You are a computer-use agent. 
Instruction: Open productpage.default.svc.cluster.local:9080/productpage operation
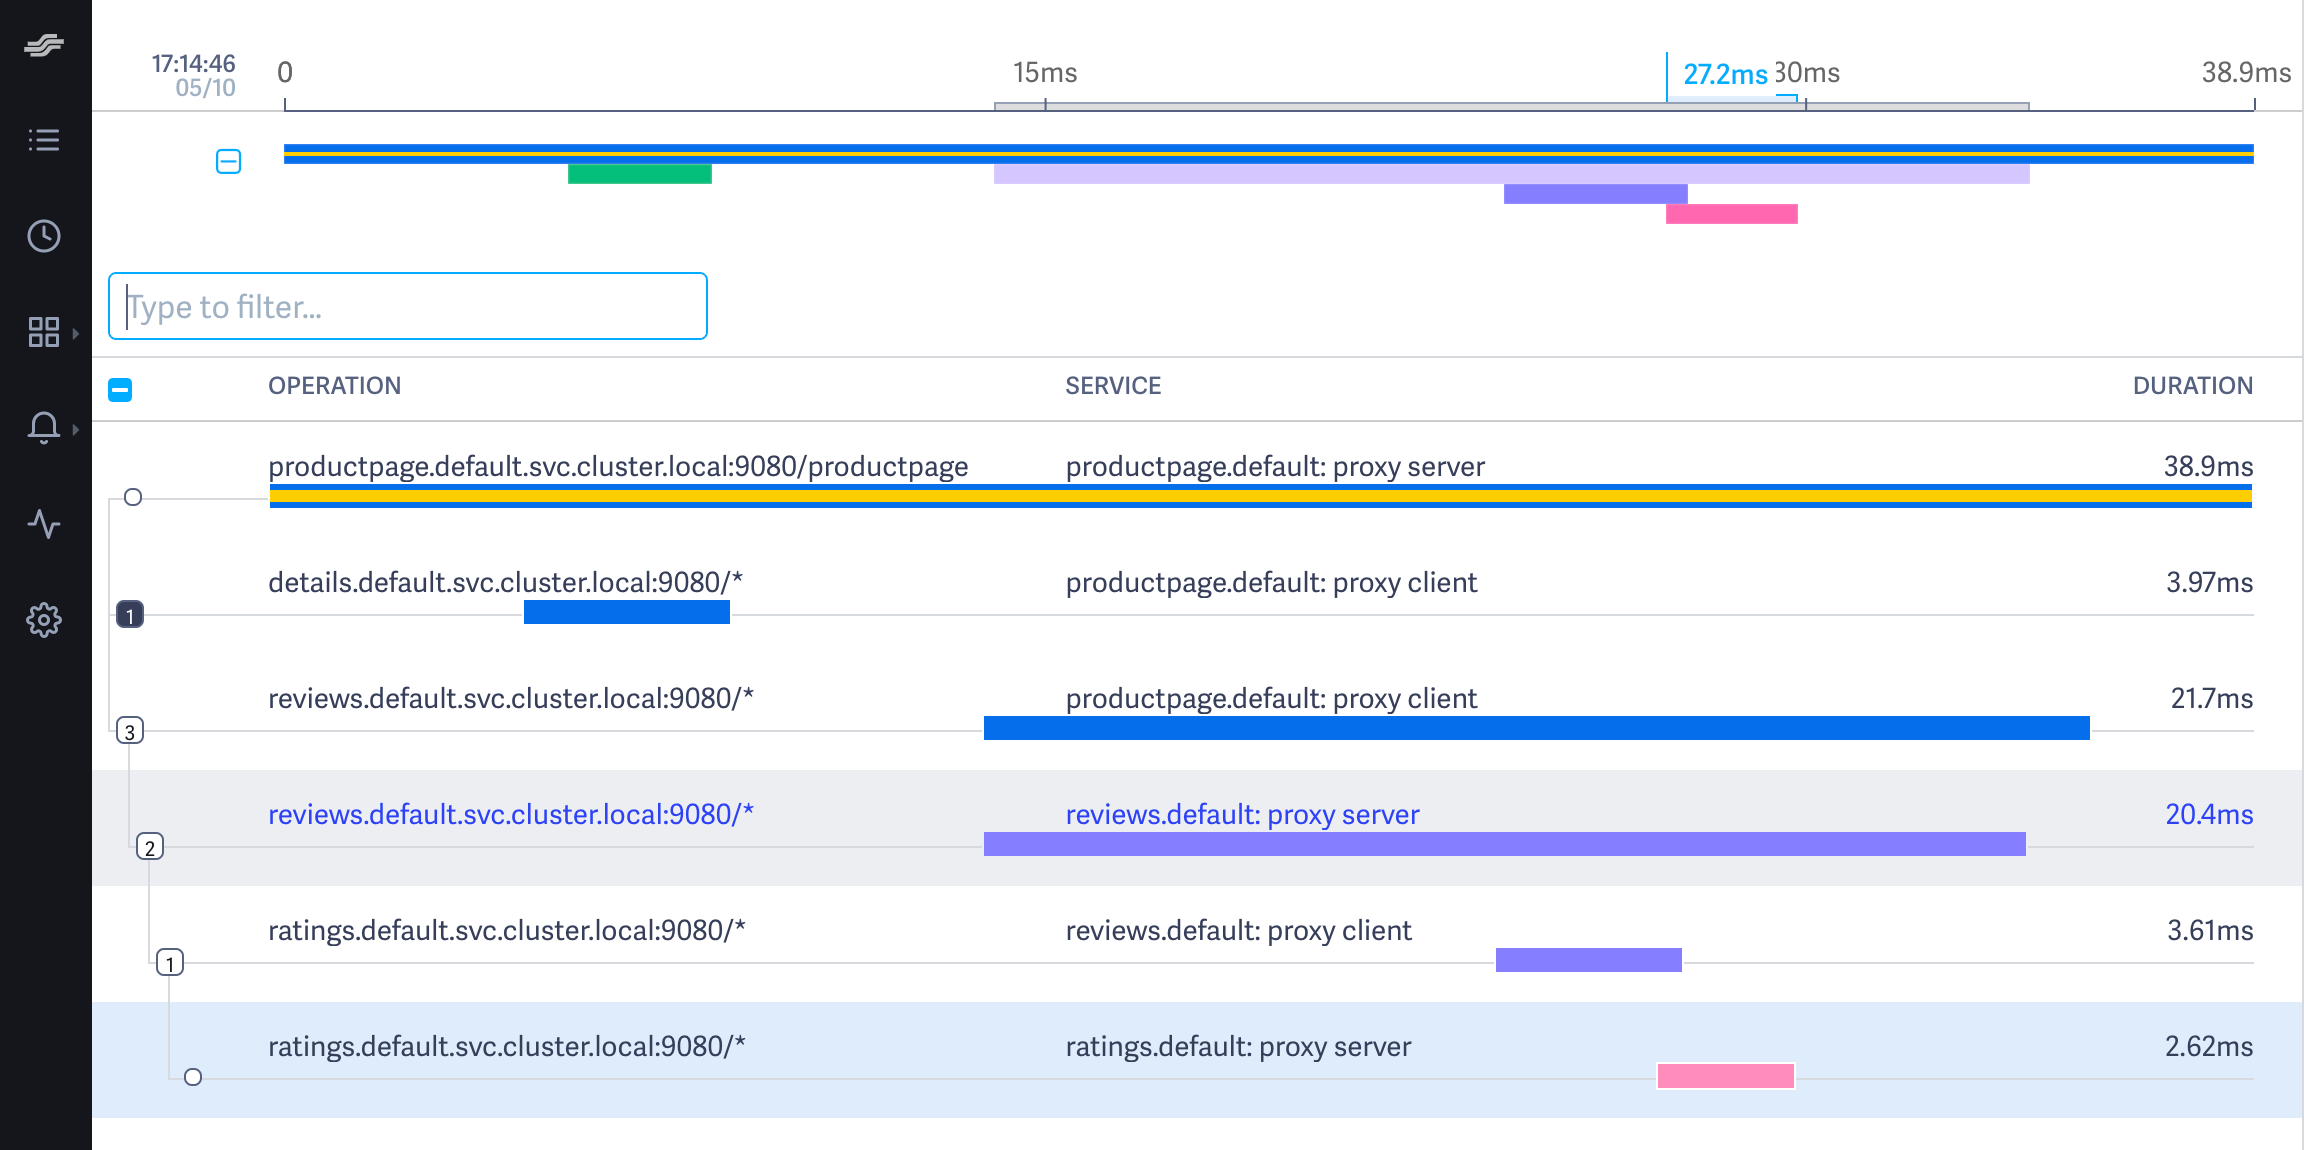[618, 466]
